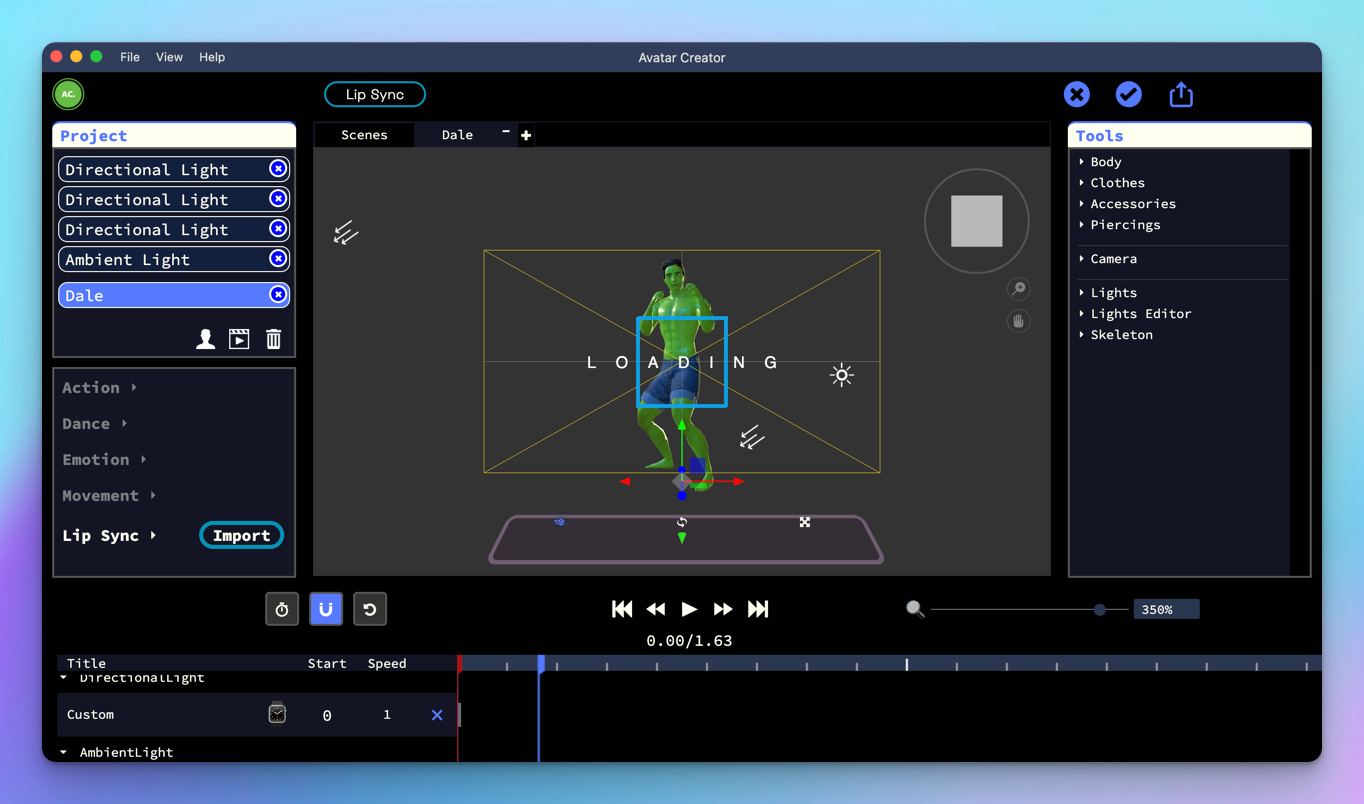Remove the Dale item from the project
Viewport: 1364px width, 804px height.
[278, 295]
